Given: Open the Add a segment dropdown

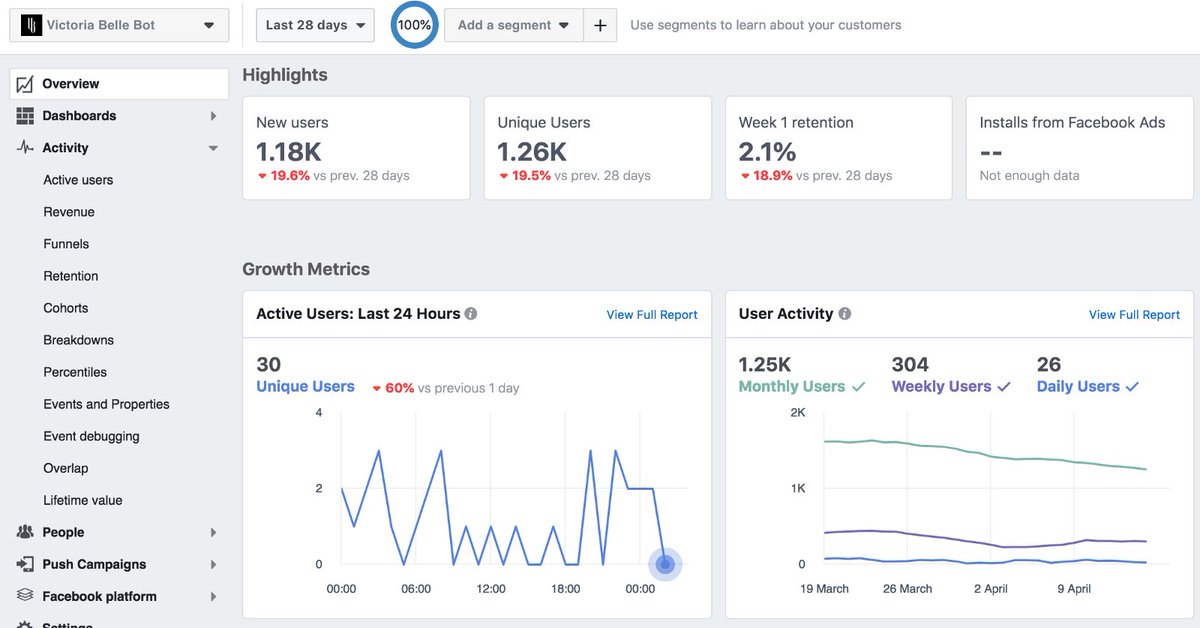Looking at the screenshot, I should 513,24.
